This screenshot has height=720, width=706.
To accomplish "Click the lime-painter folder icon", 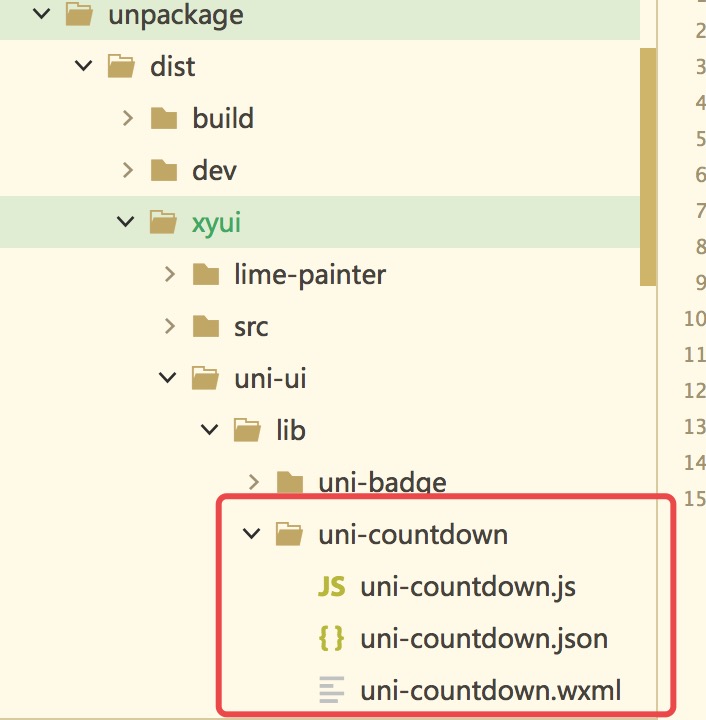I will [205, 274].
